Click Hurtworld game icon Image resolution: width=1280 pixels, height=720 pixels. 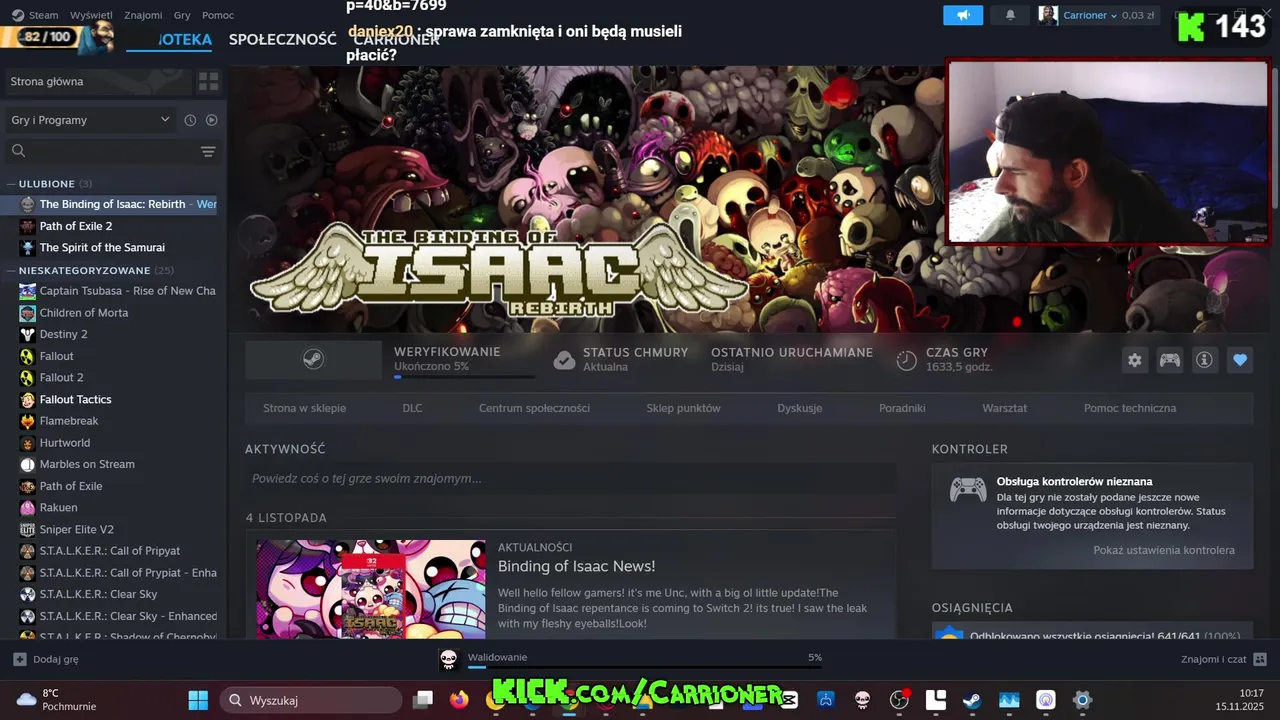28,443
